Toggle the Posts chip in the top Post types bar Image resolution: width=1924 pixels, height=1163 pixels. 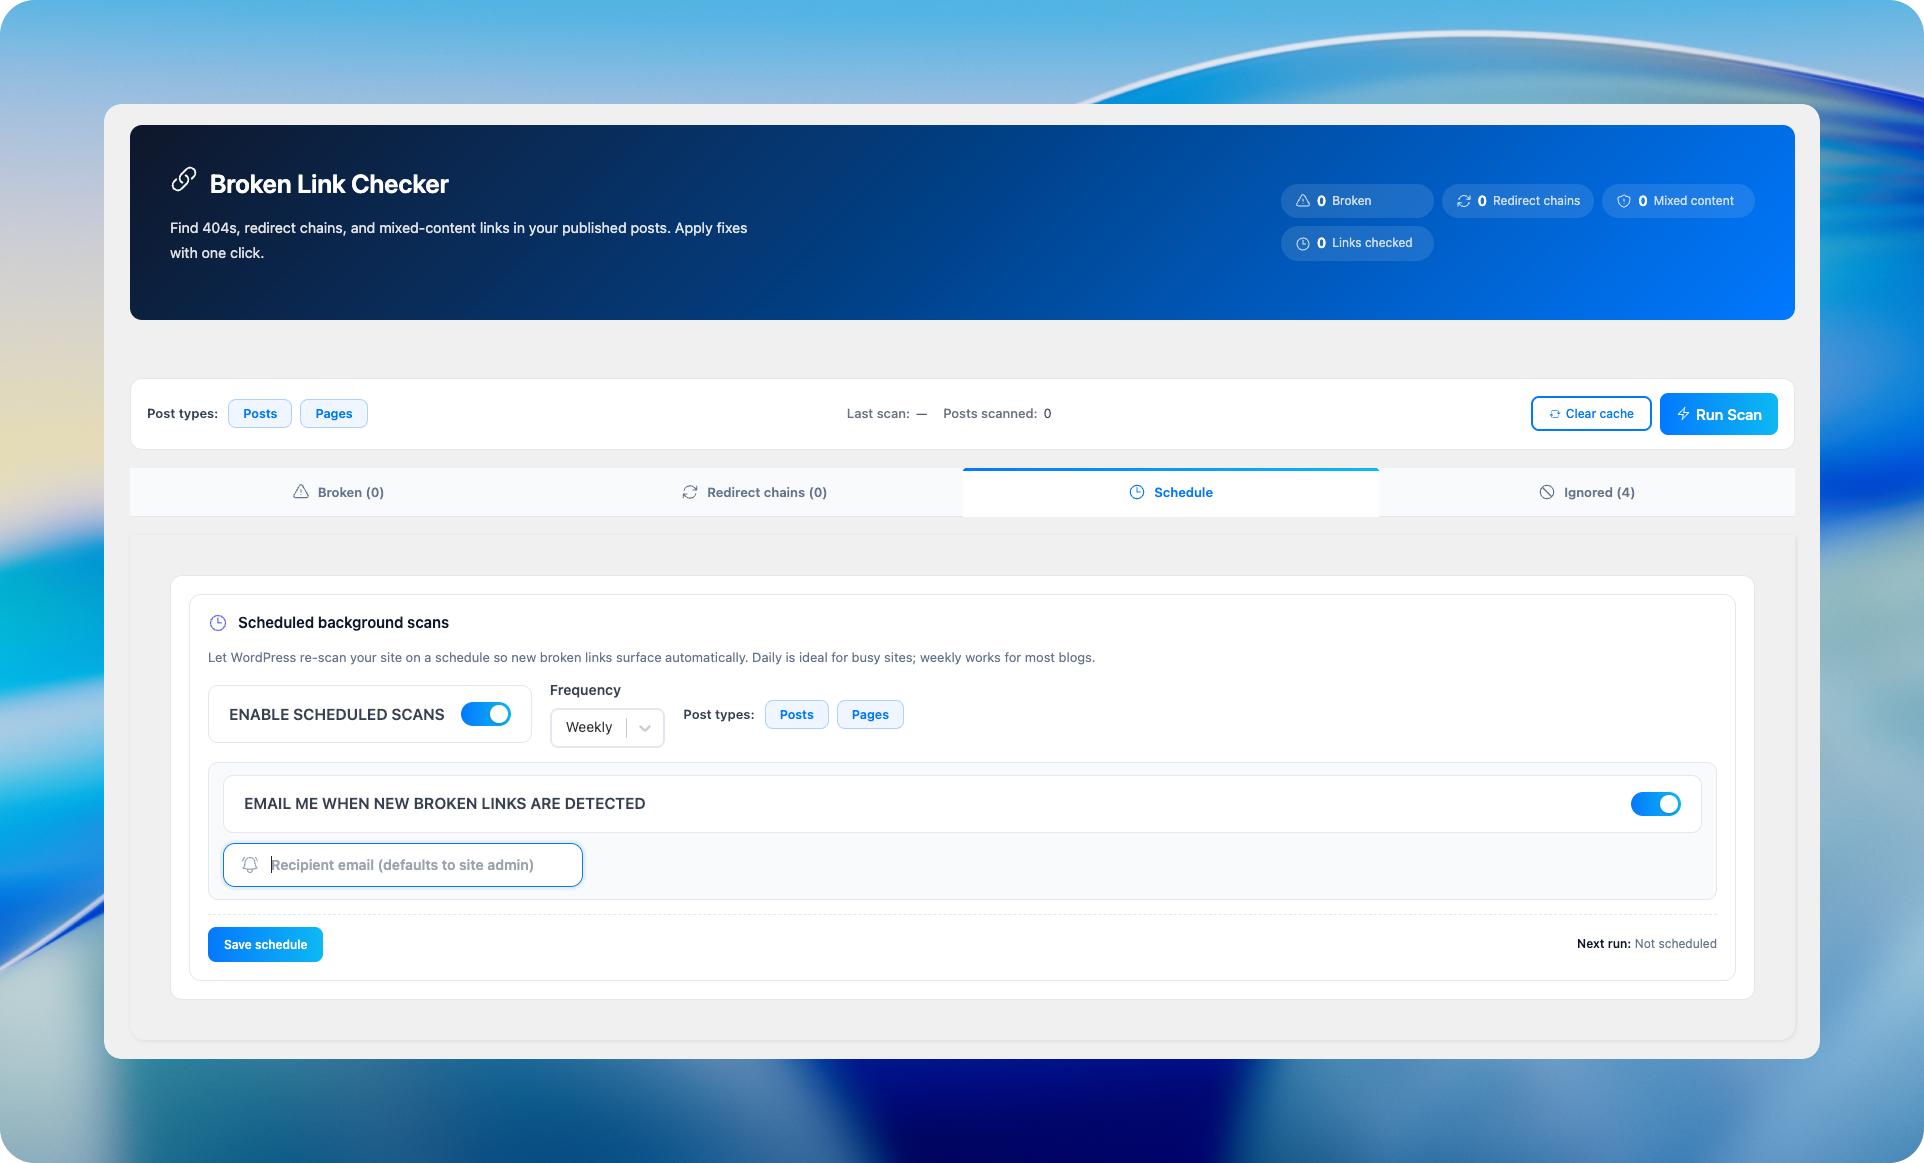[260, 414]
